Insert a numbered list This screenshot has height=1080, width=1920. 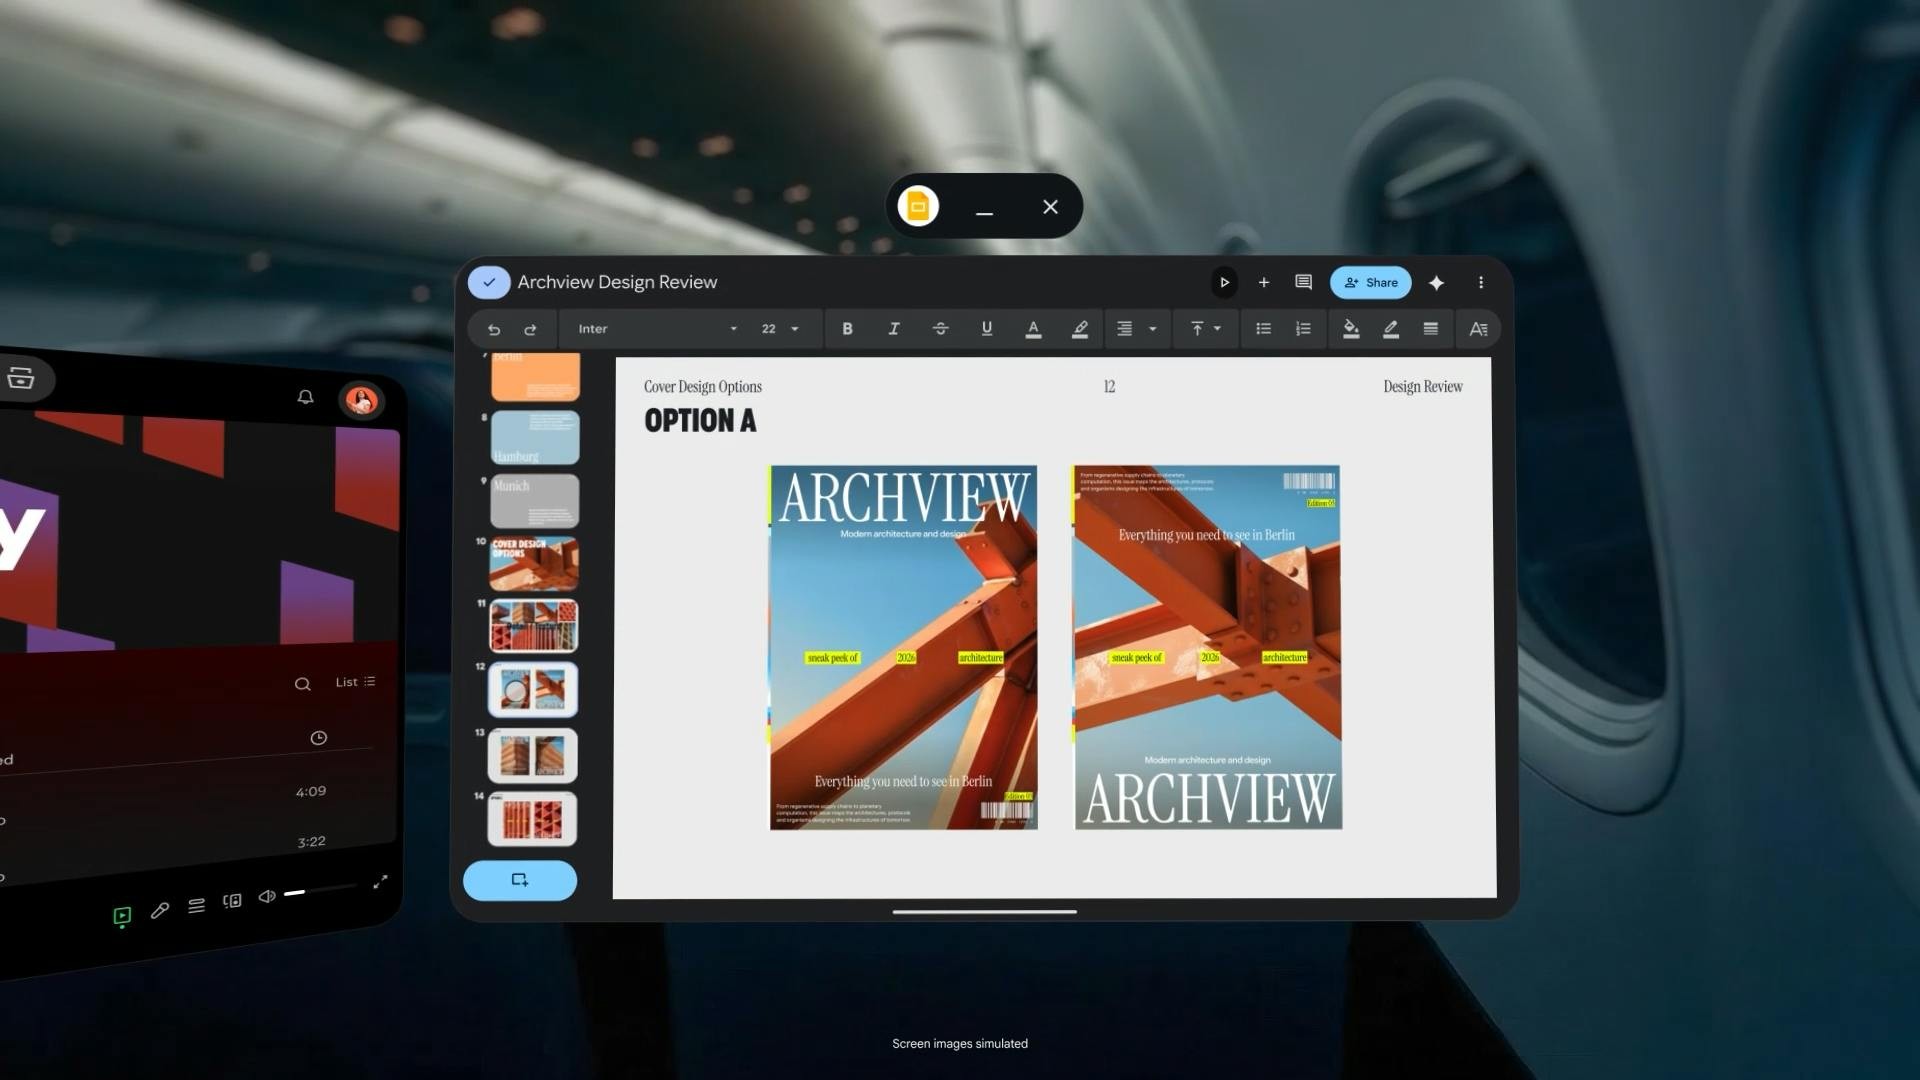tap(1303, 329)
